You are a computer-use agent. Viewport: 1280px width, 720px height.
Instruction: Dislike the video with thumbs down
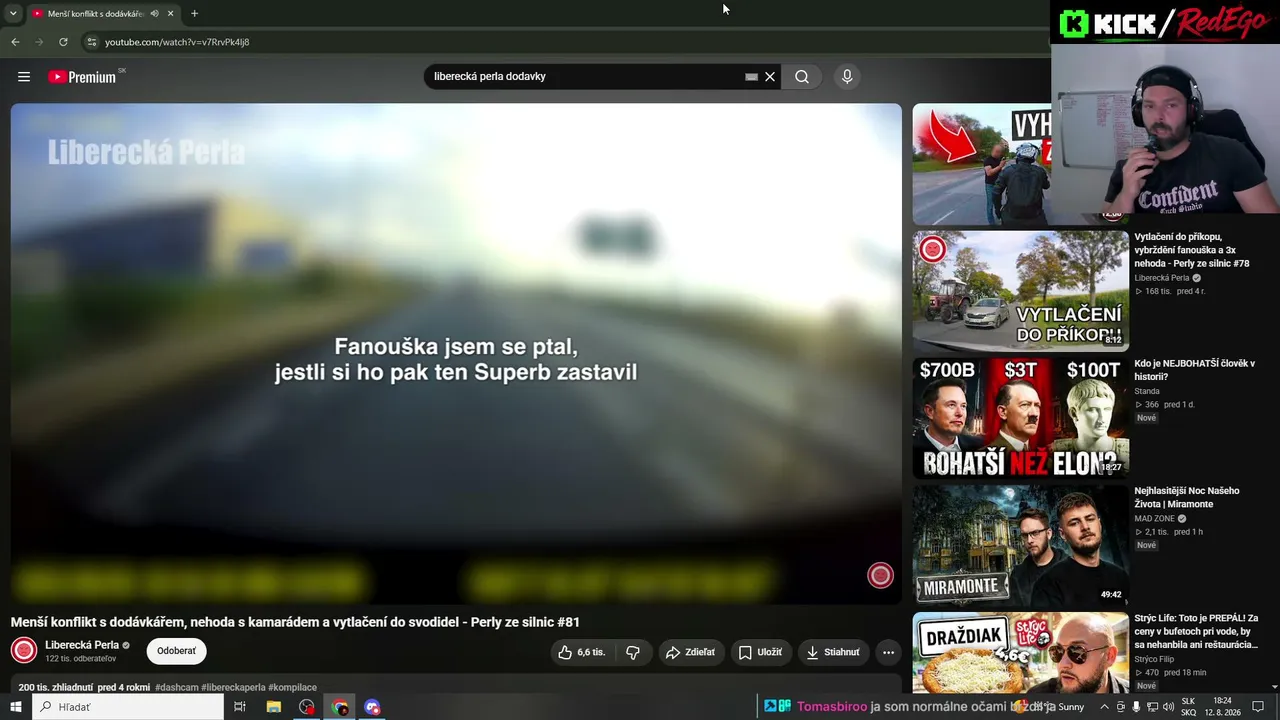[x=633, y=652]
